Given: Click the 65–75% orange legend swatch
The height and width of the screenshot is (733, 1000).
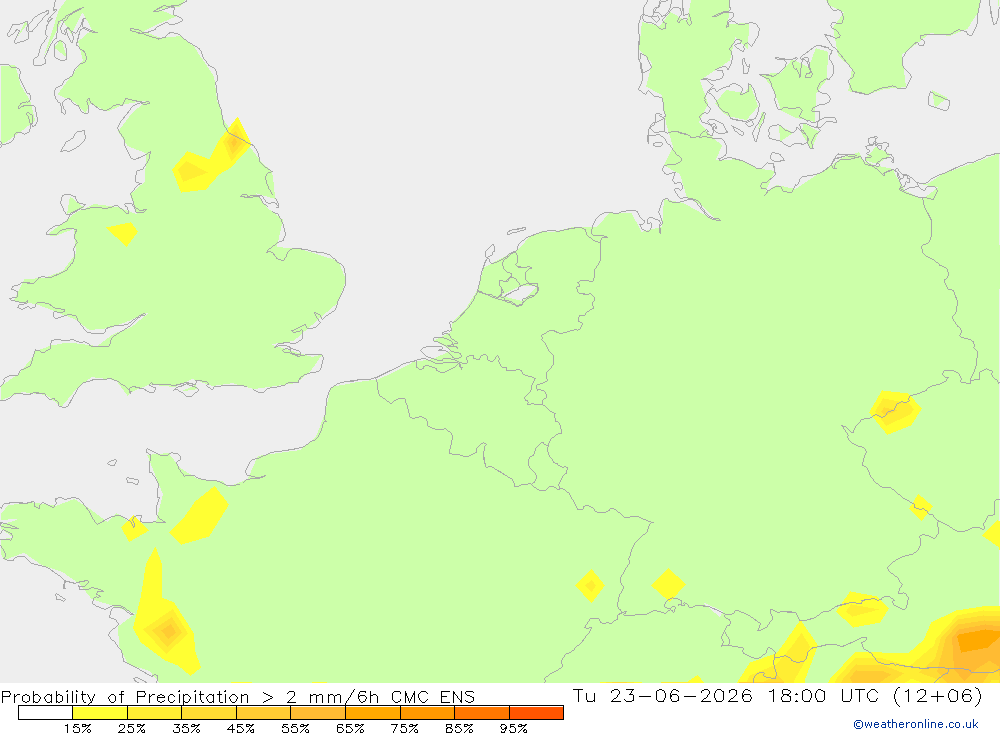Looking at the screenshot, I should click(x=373, y=713).
